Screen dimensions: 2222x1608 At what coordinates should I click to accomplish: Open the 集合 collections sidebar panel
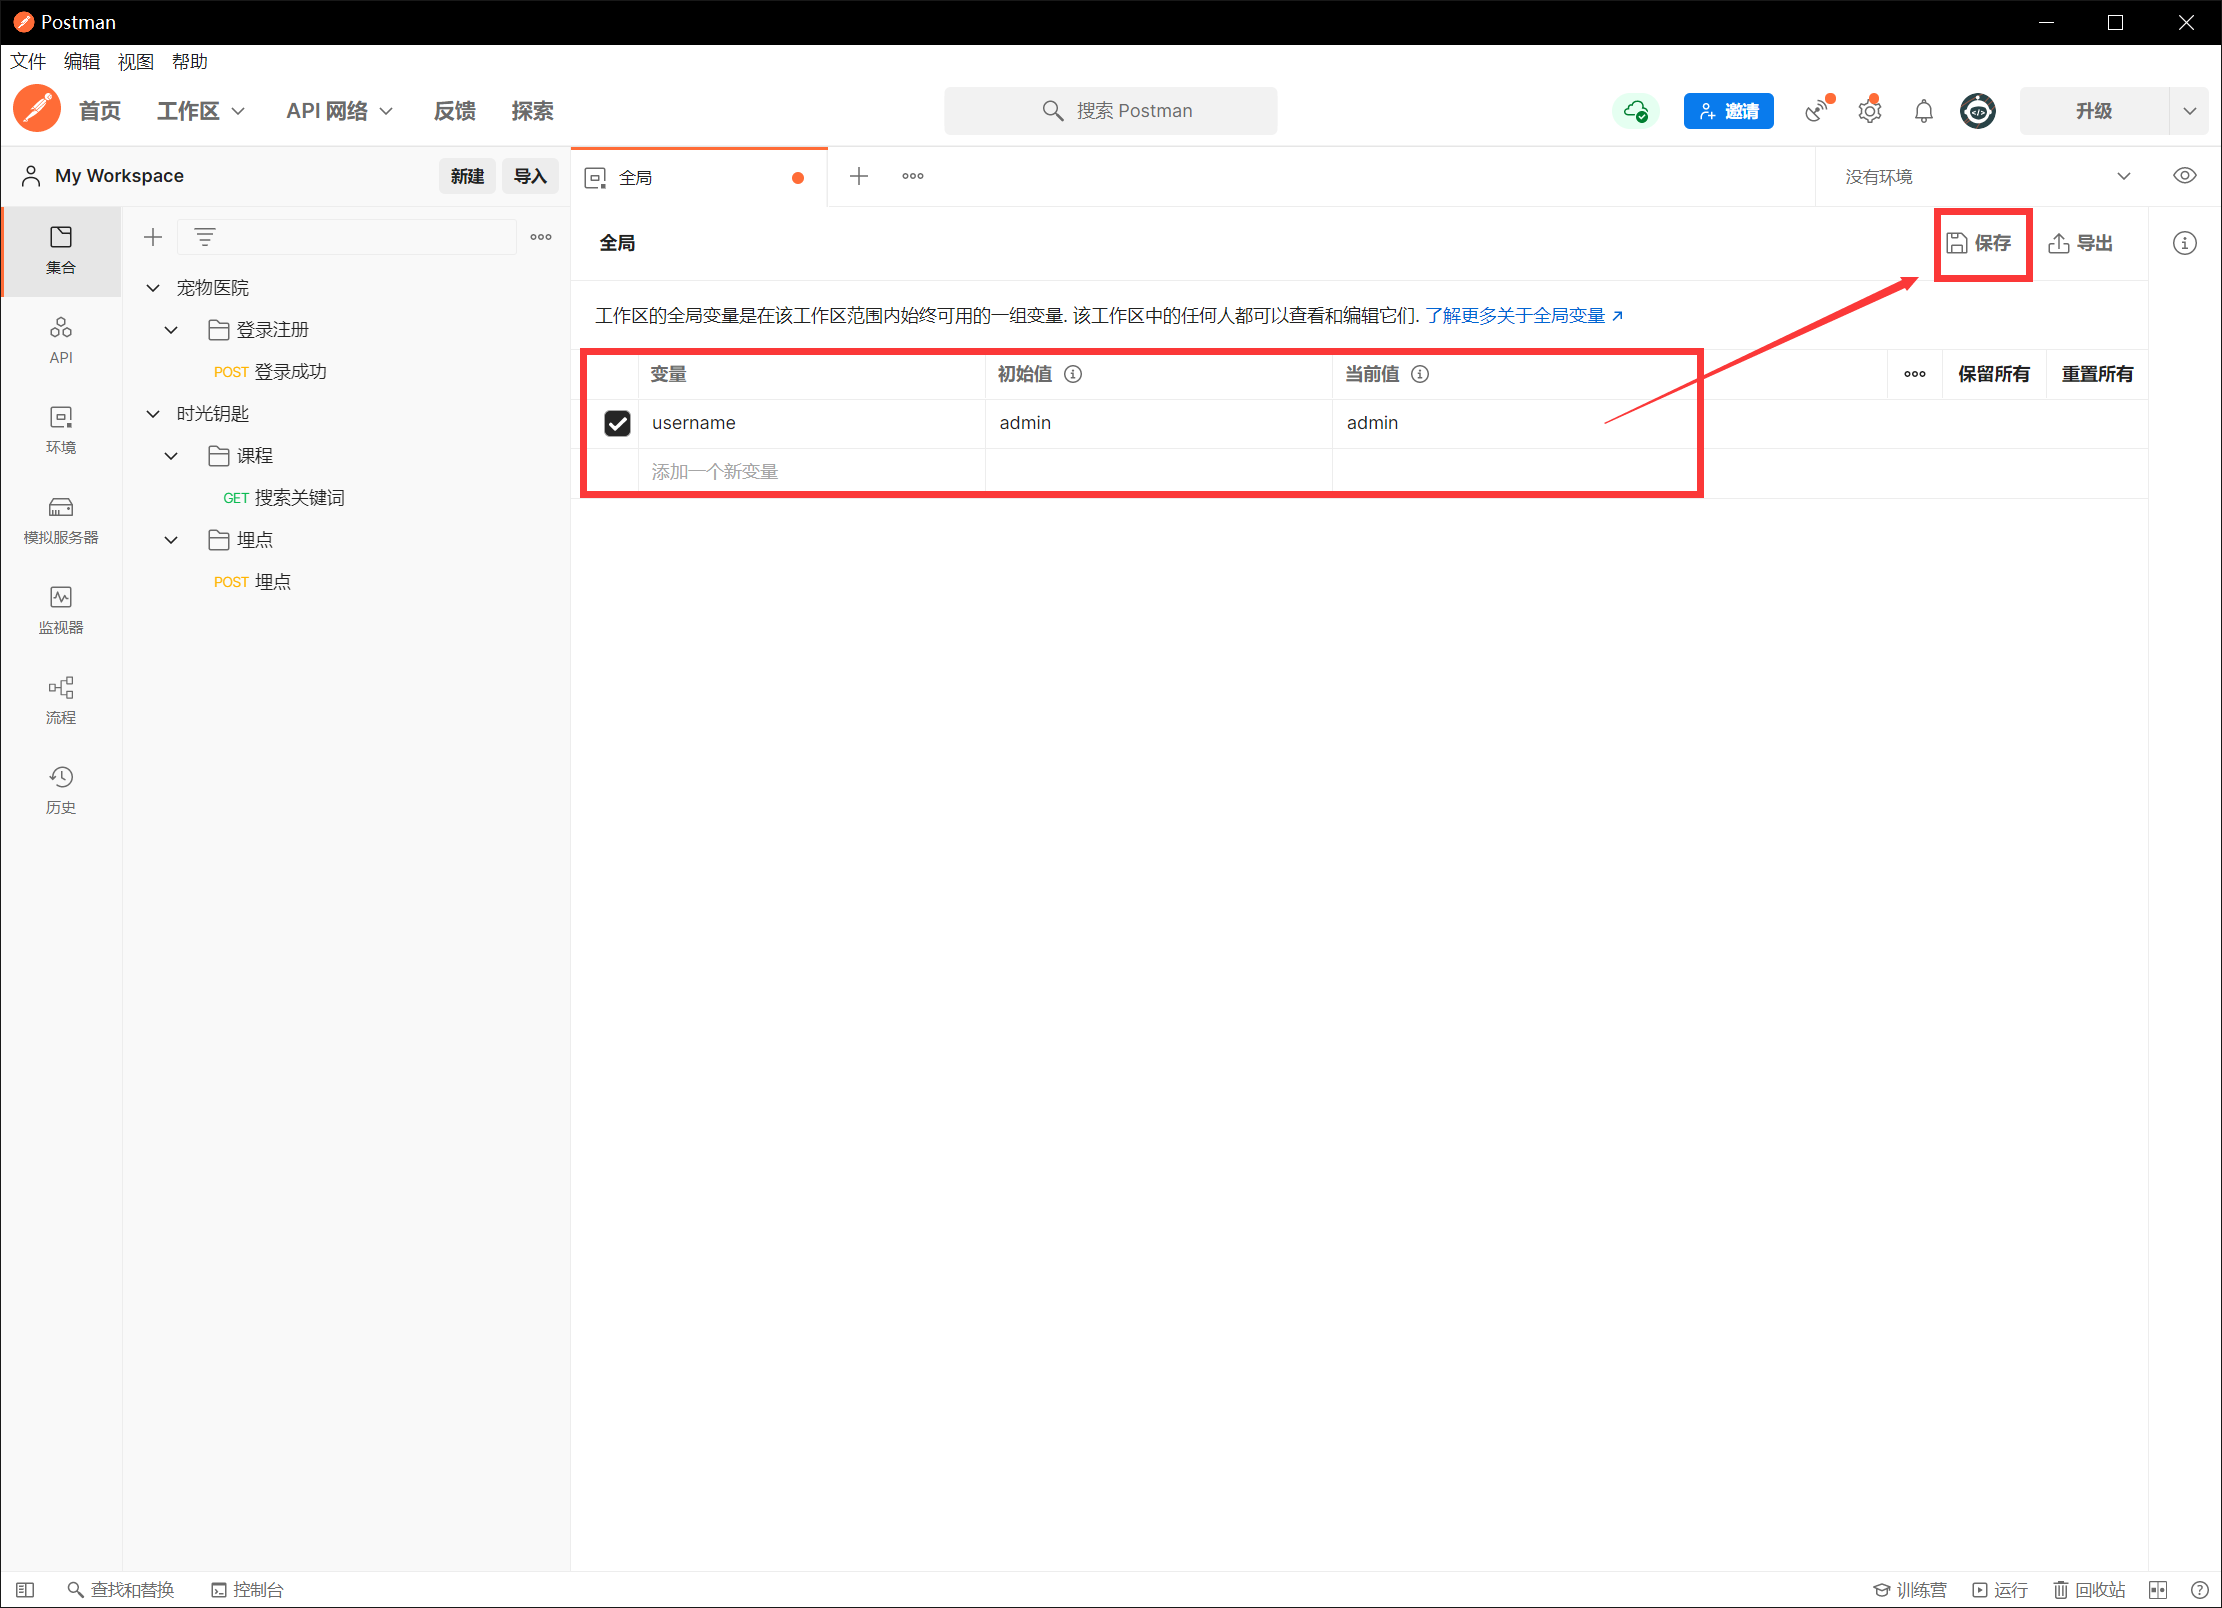point(60,250)
